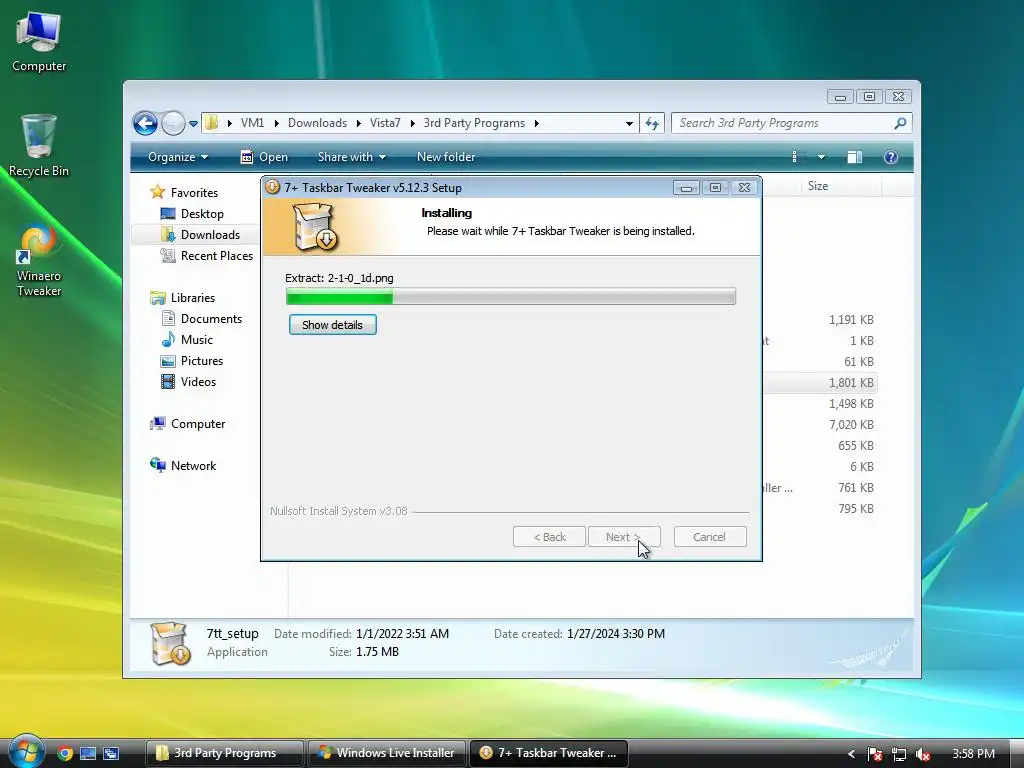Click New folder in Explorer toolbar
This screenshot has height=768, width=1024.
[446, 157]
